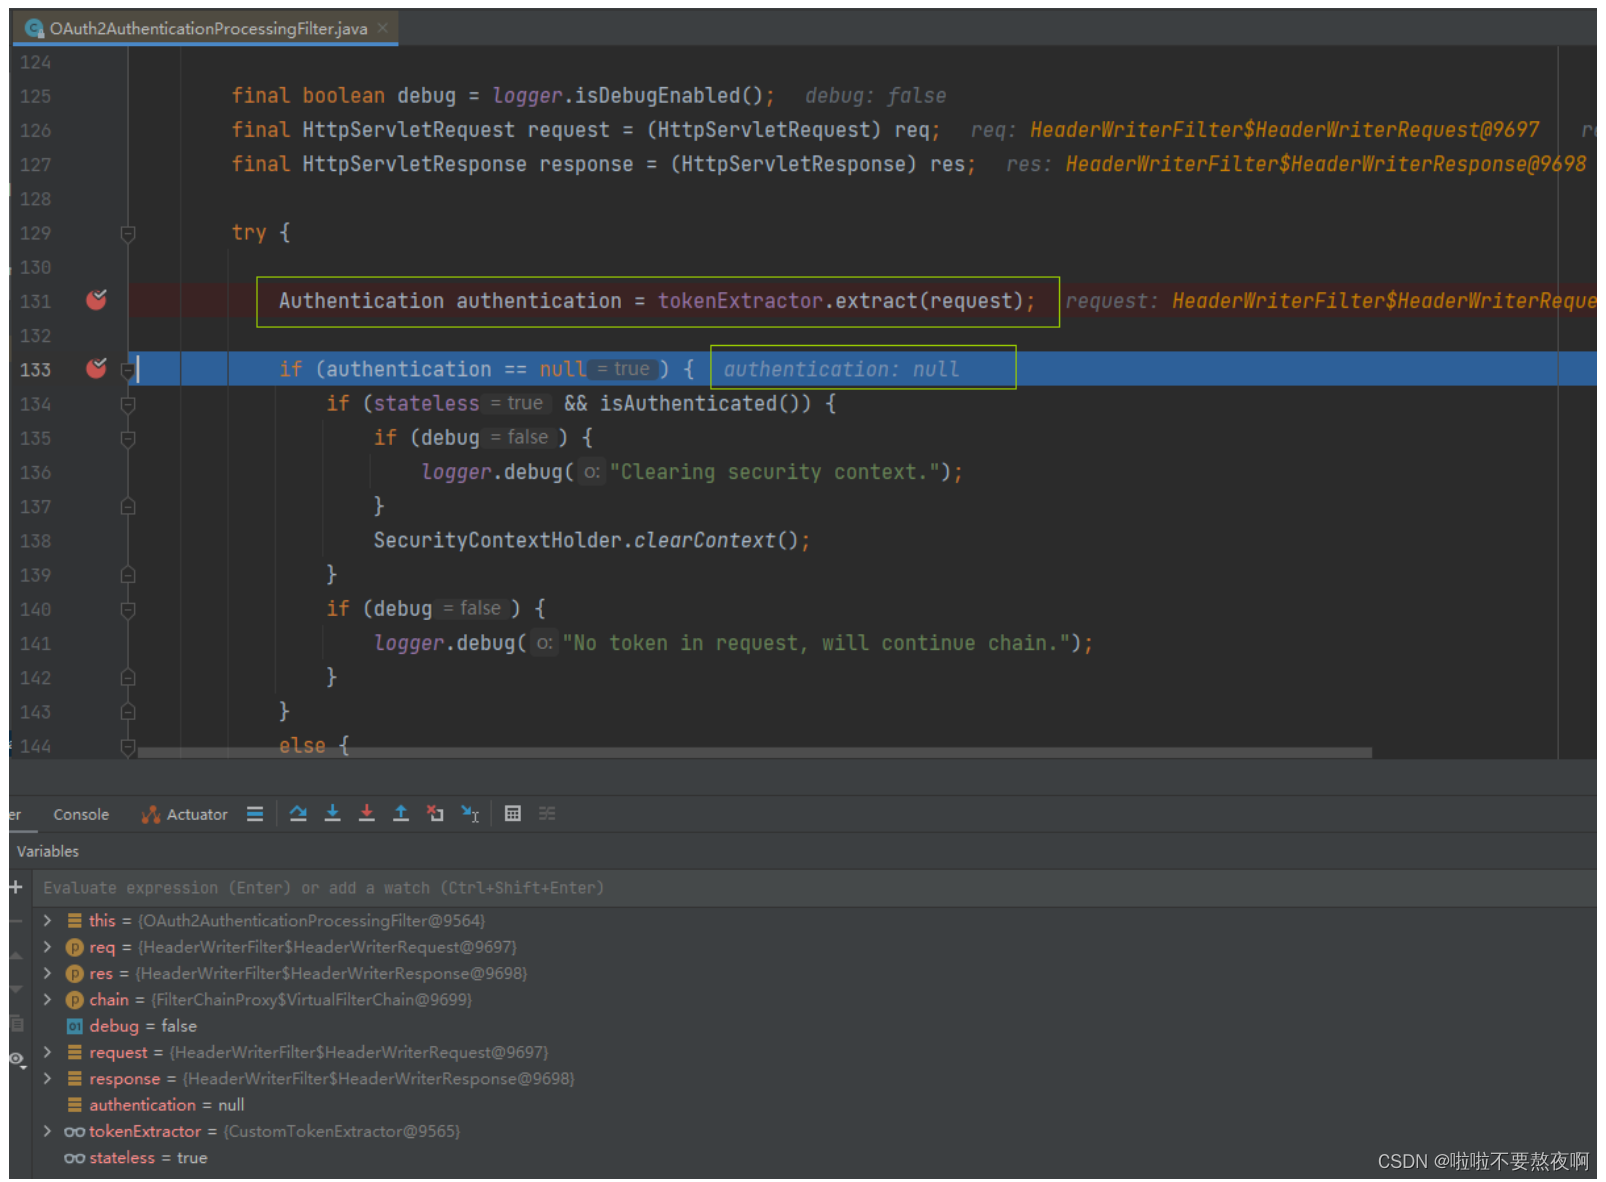Click the Step Out up-arrow icon
The image size is (1606, 1182).
tap(401, 814)
